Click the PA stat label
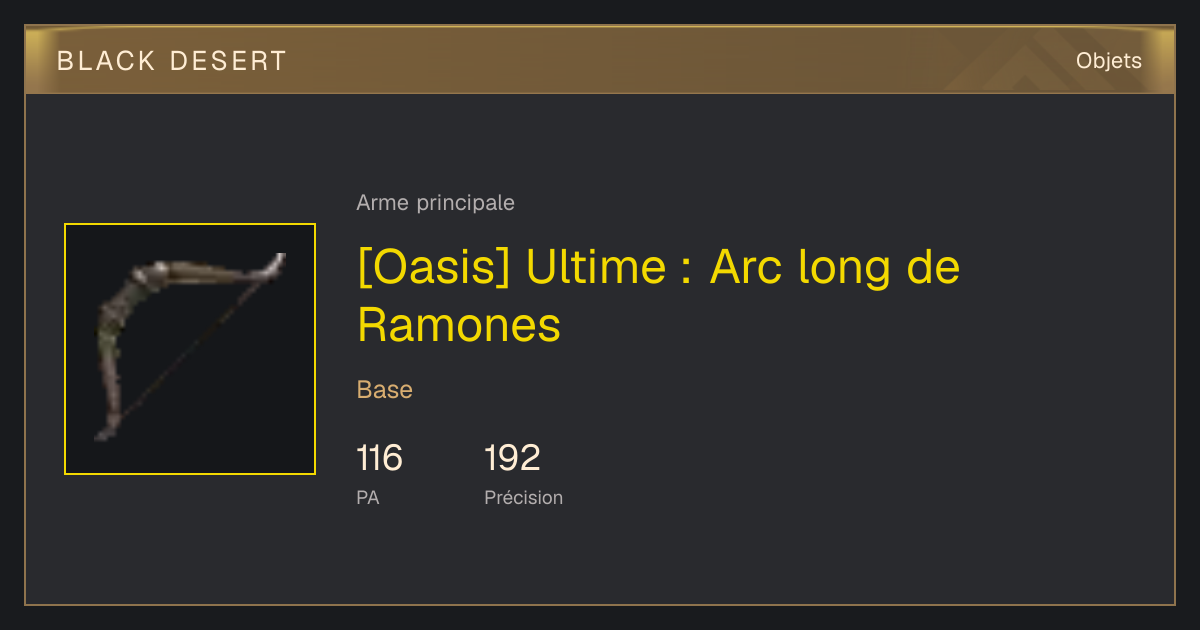The image size is (1200, 630). 368,497
